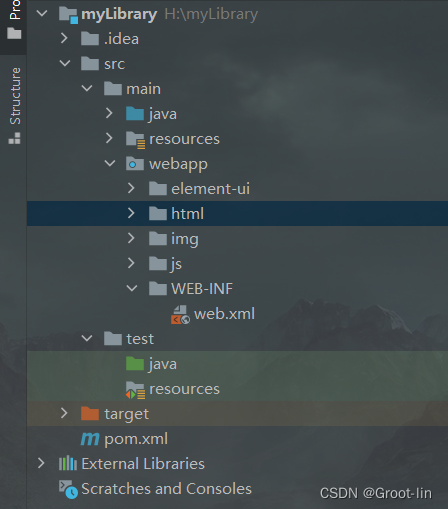Select the resources label under test
The width and height of the screenshot is (448, 509).
pyautogui.click(x=184, y=389)
